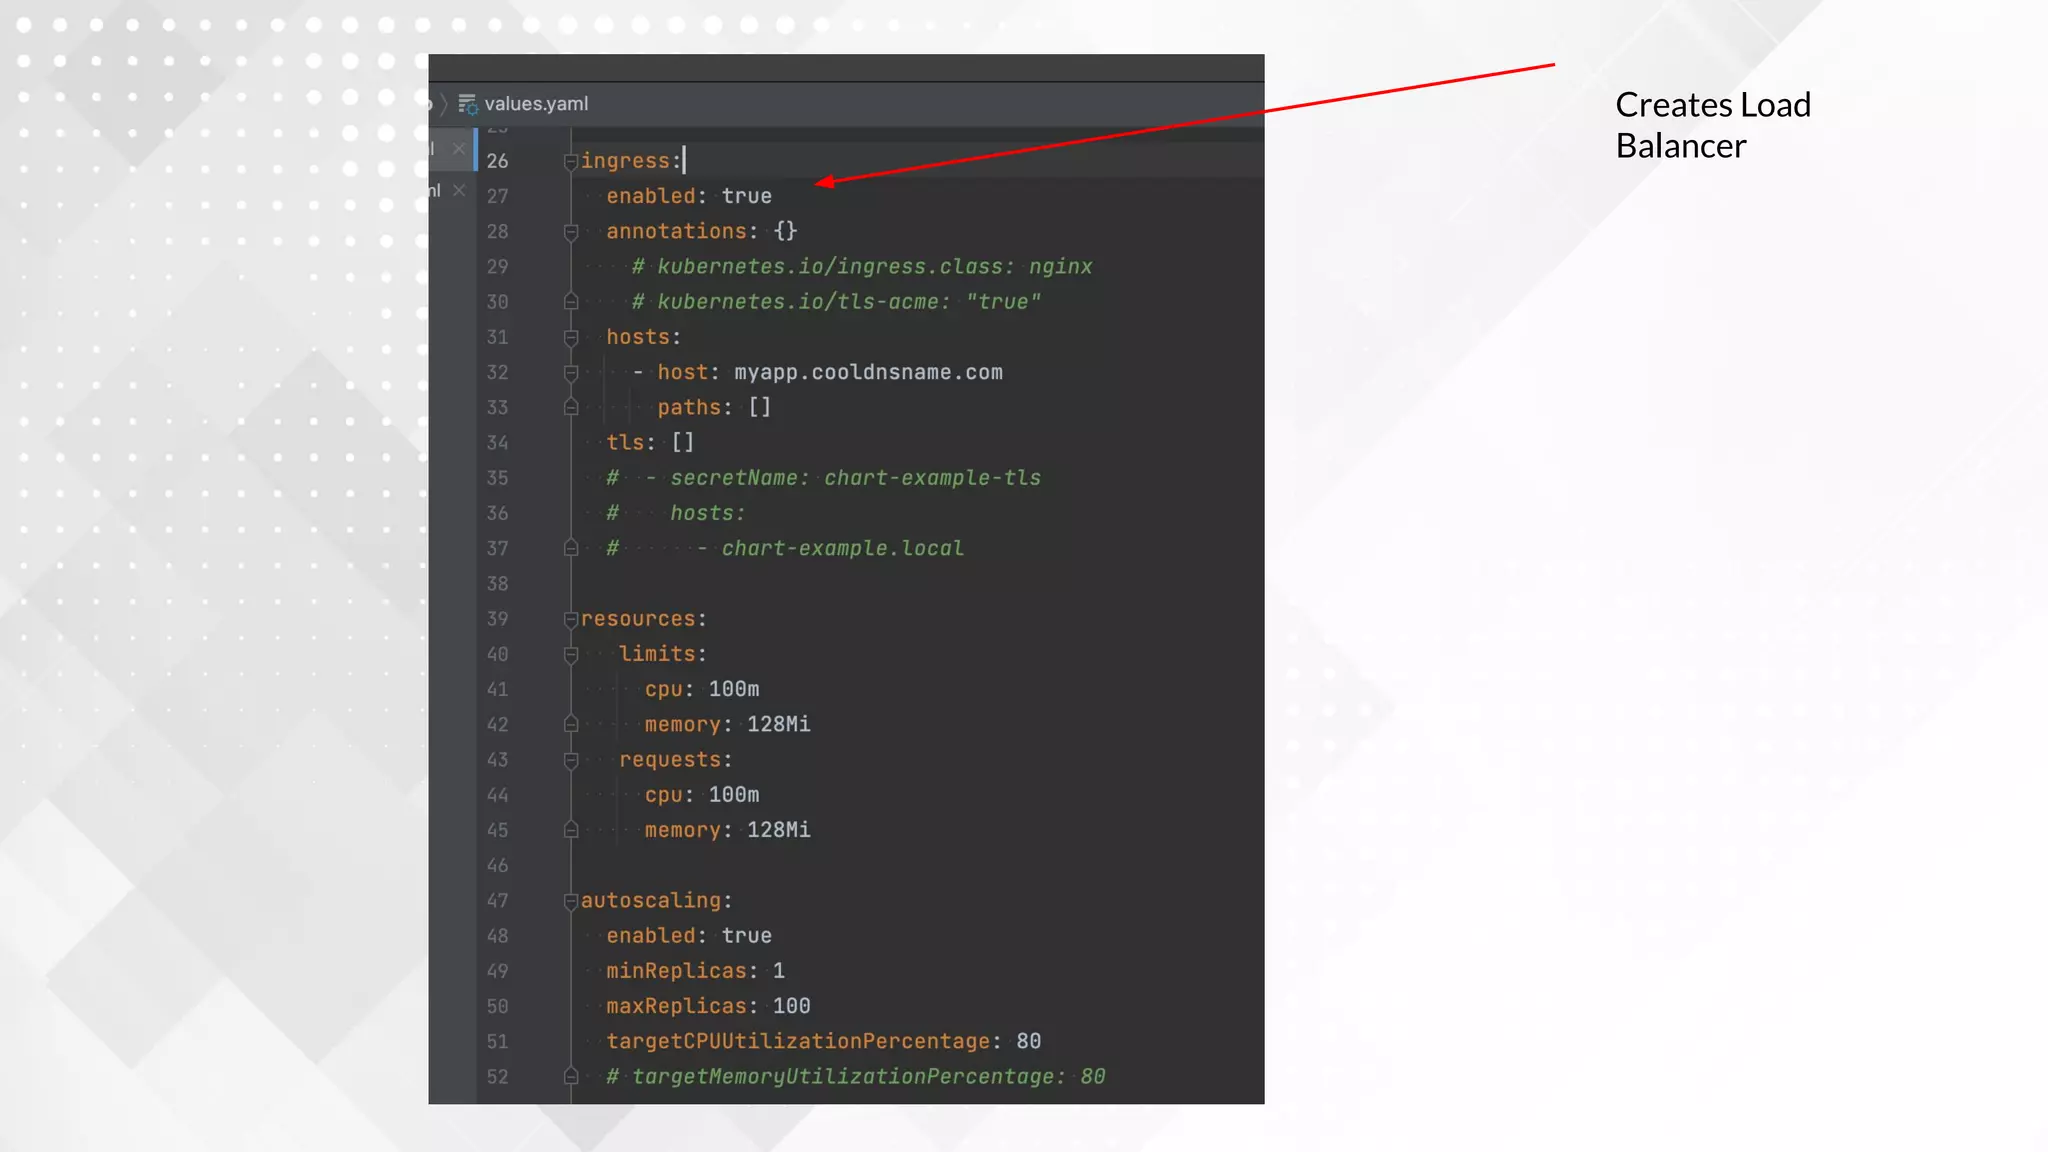The height and width of the screenshot is (1152, 2048).
Task: Collapse the hosts fold marker on line 31
Action: point(571,338)
